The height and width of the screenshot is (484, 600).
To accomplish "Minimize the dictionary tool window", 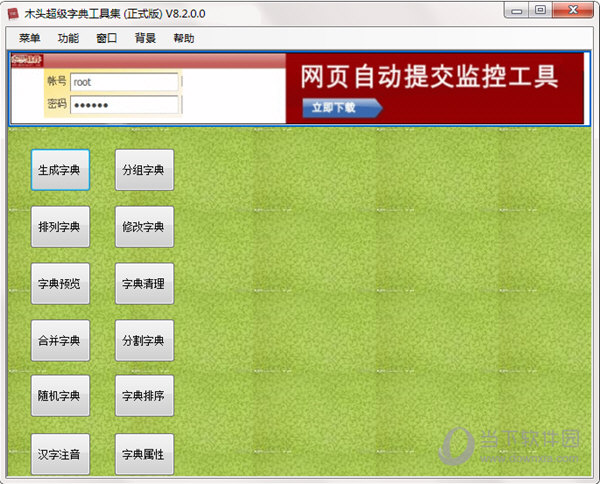I will pyautogui.click(x=517, y=10).
